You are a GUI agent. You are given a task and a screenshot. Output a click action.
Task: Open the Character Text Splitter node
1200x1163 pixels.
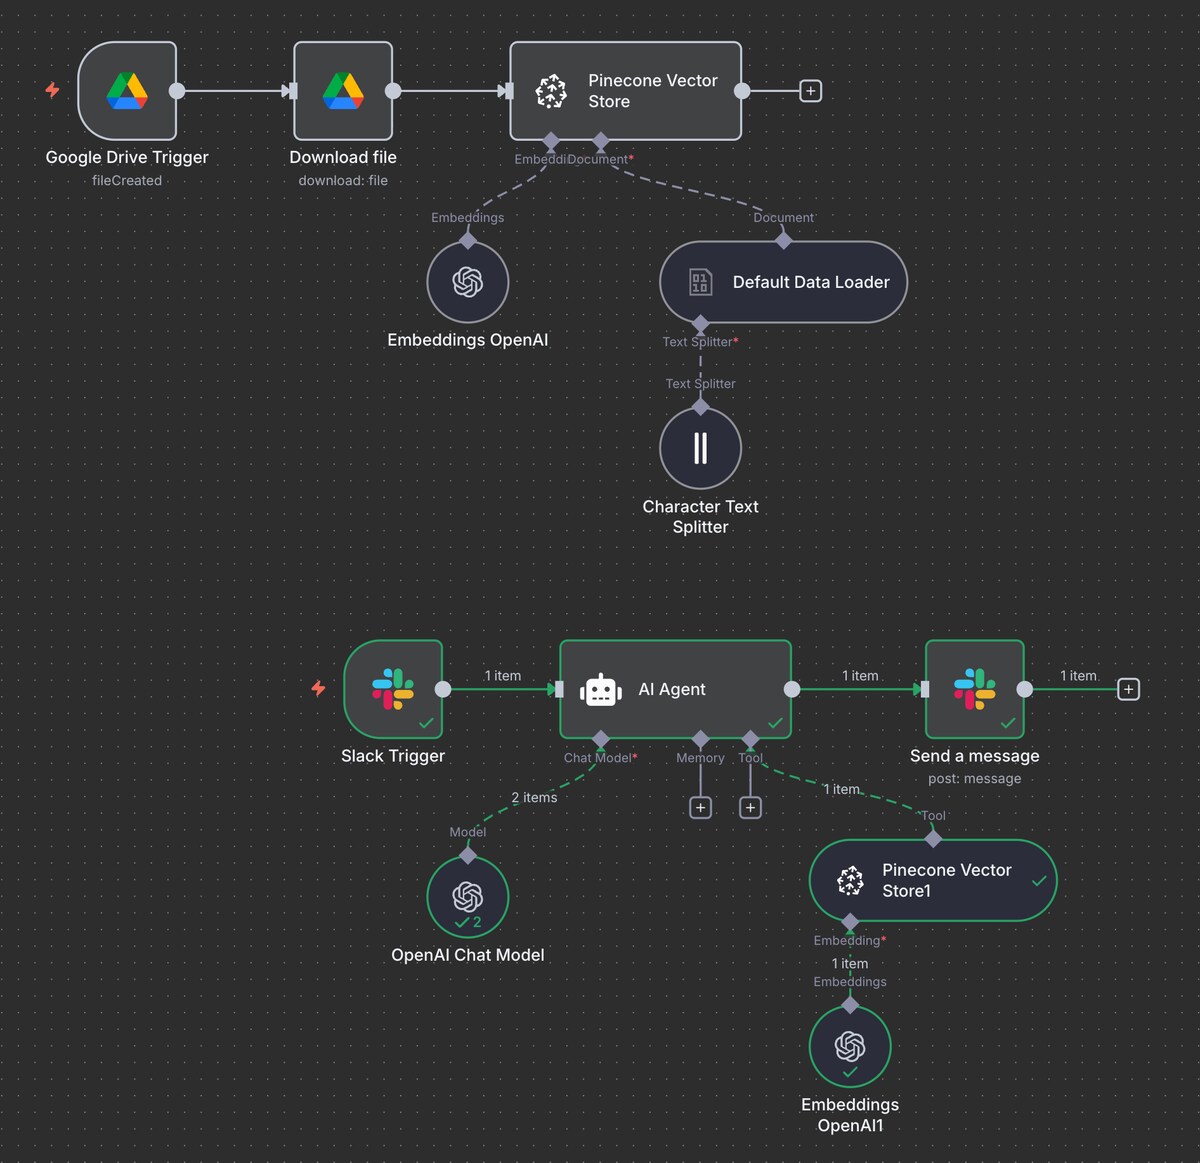pos(700,448)
